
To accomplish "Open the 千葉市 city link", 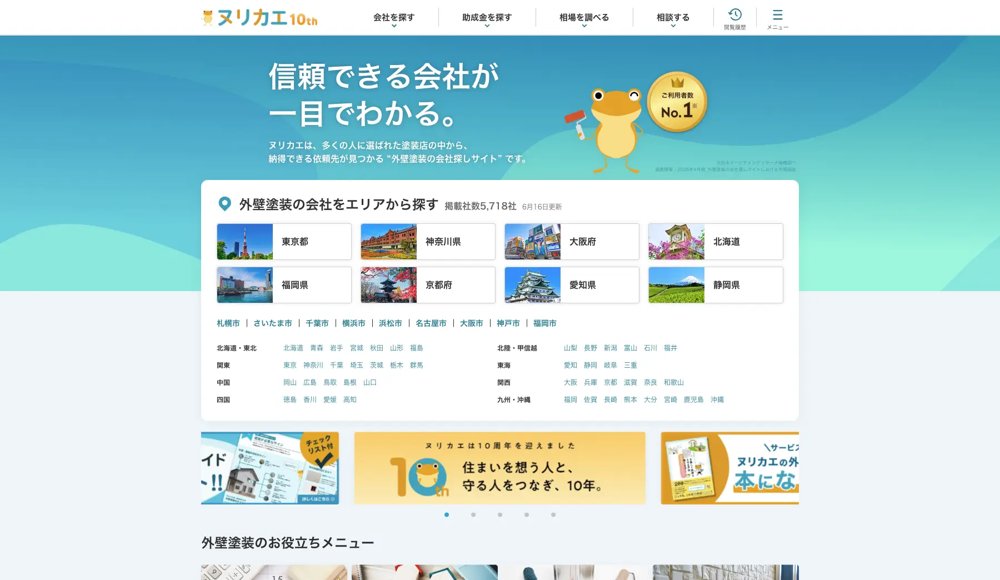I will pos(317,323).
